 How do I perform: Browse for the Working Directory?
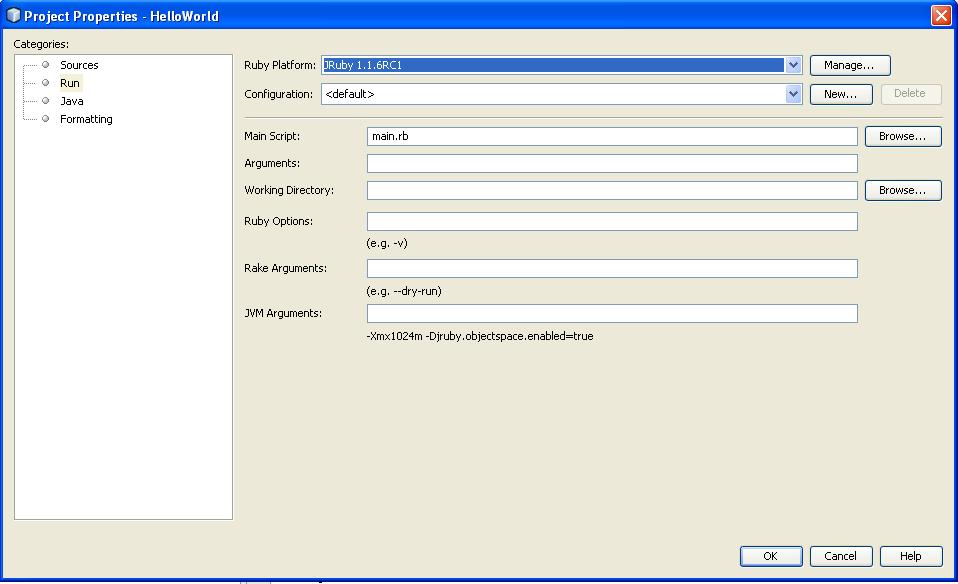pos(903,190)
